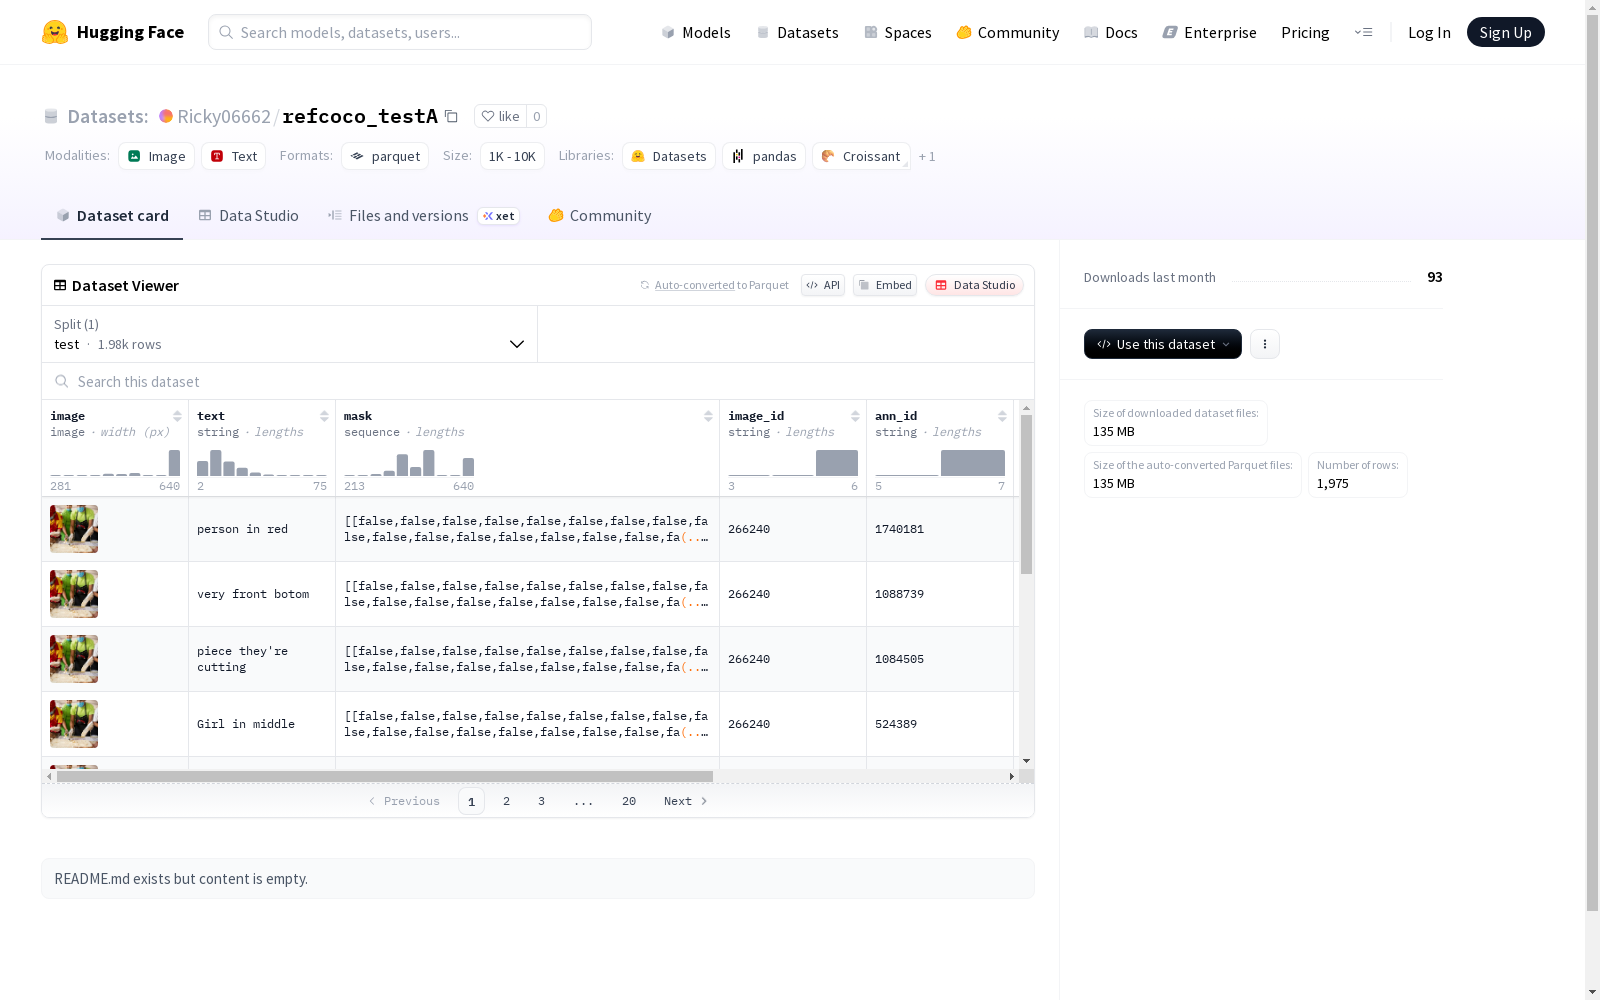The image size is (1600, 1000).
Task: Open Docs in the top navigation
Action: (x=1110, y=32)
